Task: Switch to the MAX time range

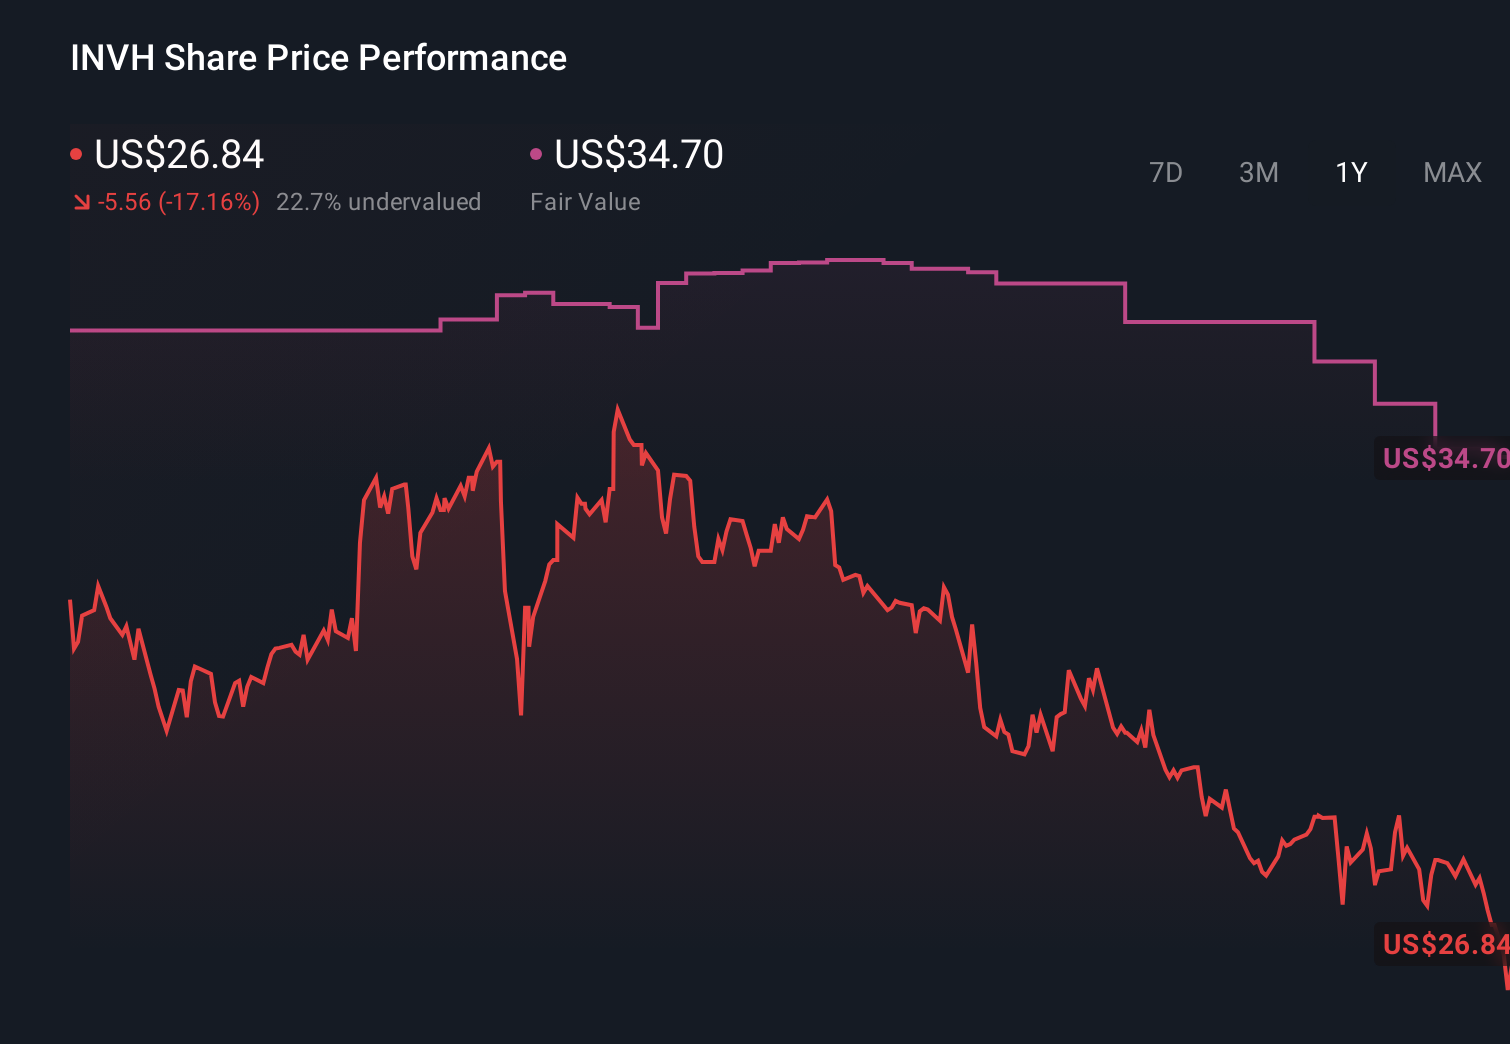Action: tap(1451, 172)
